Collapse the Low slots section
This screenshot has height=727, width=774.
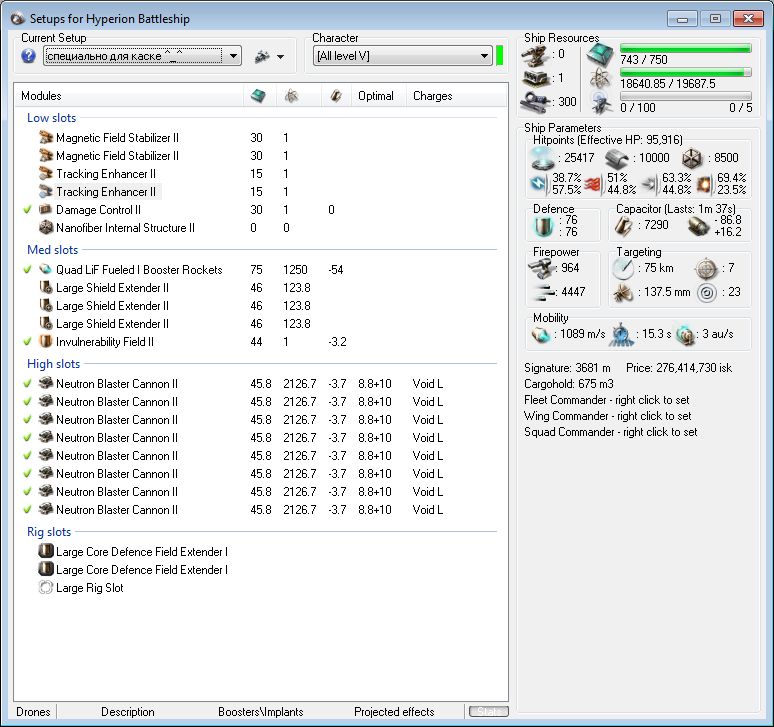[51, 118]
